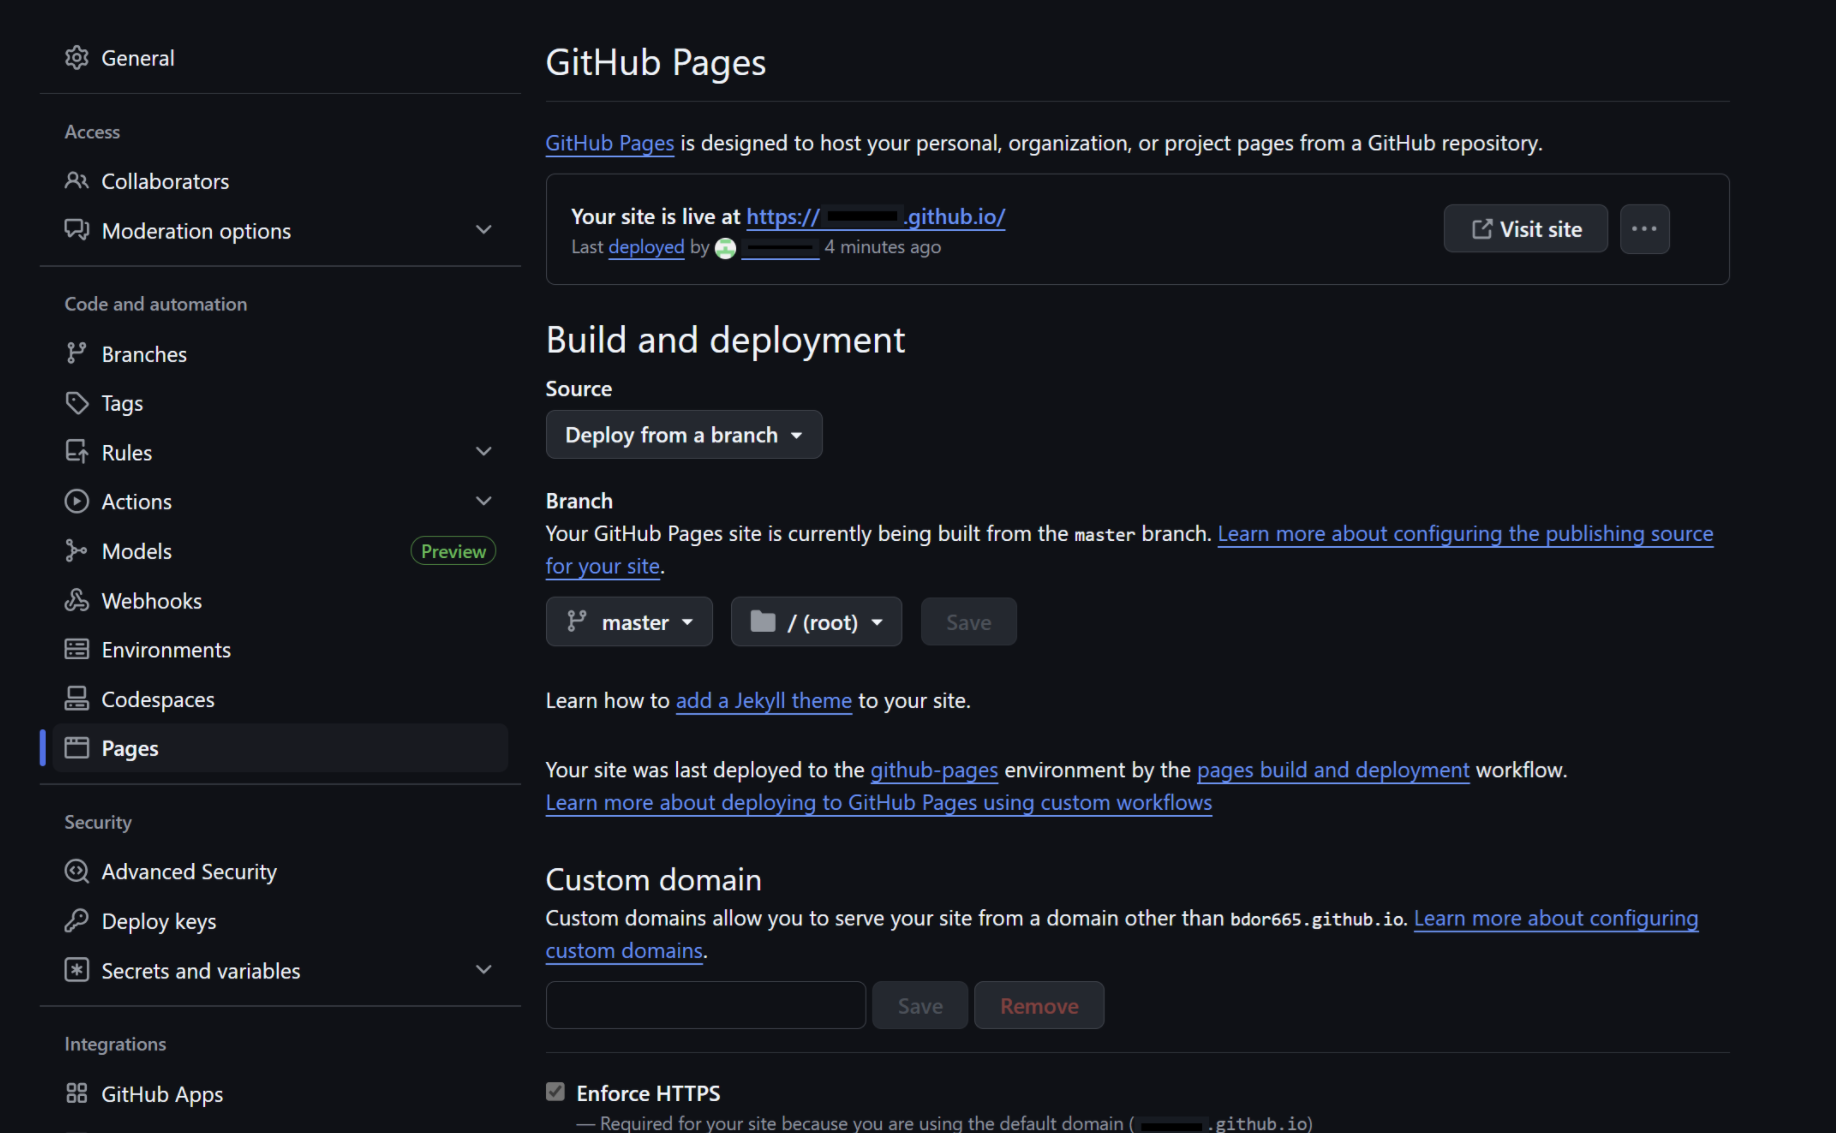Screen dimensions: 1836x1133
Task: Click the redacted deployer username link
Action: tap(781, 247)
